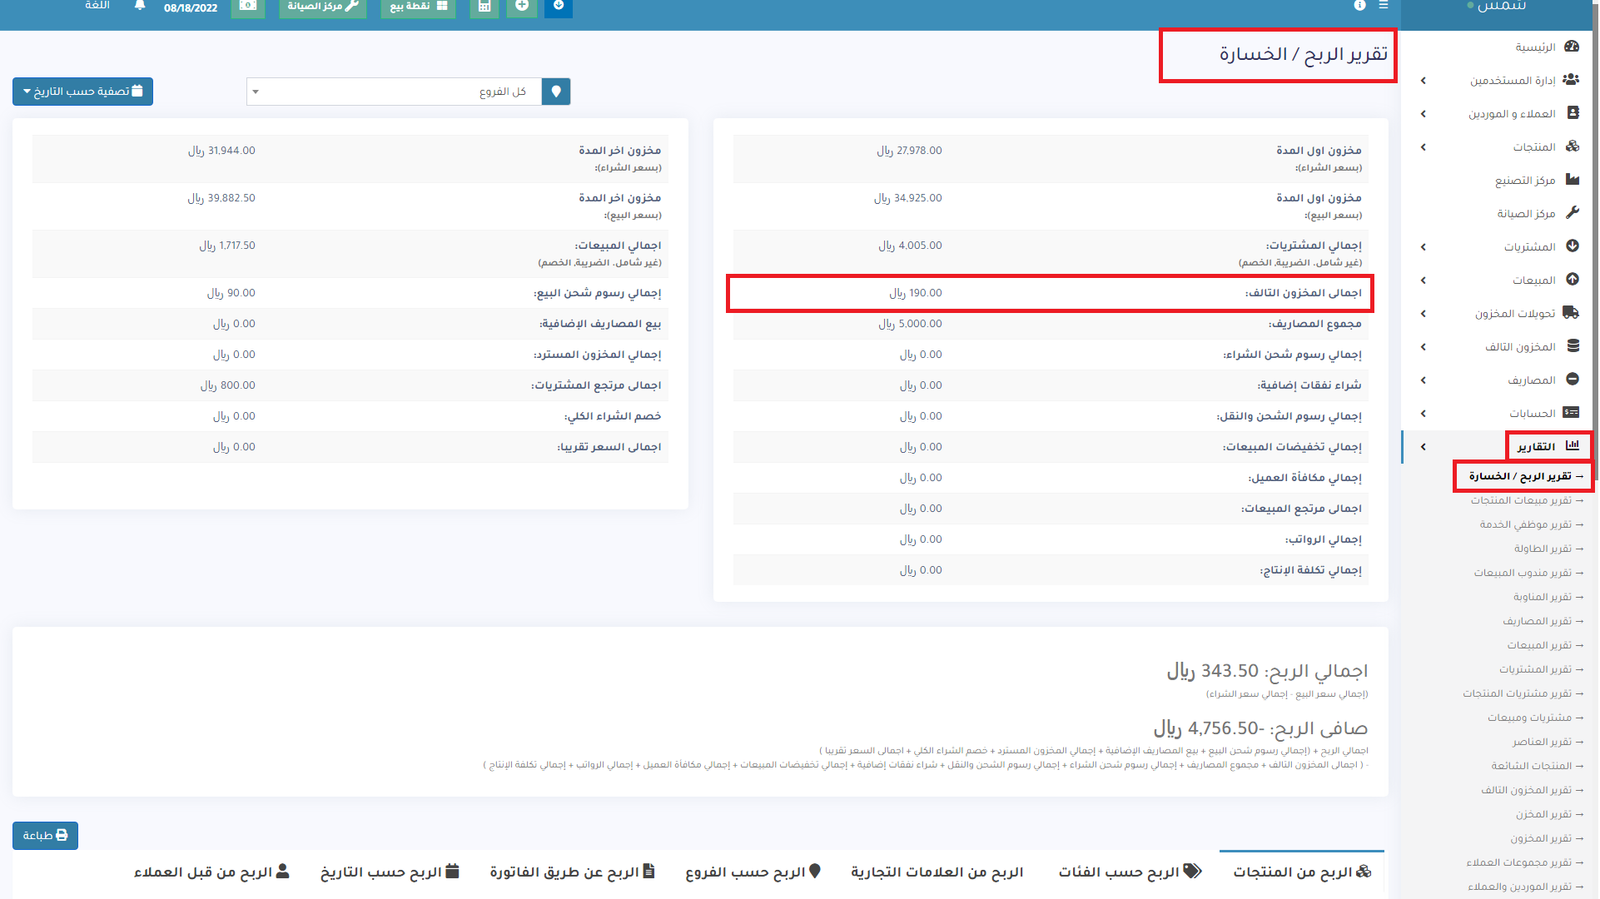Image resolution: width=1600 pixels, height=899 pixels.
Task: Open the calculator icon in top bar
Action: pyautogui.click(x=484, y=7)
